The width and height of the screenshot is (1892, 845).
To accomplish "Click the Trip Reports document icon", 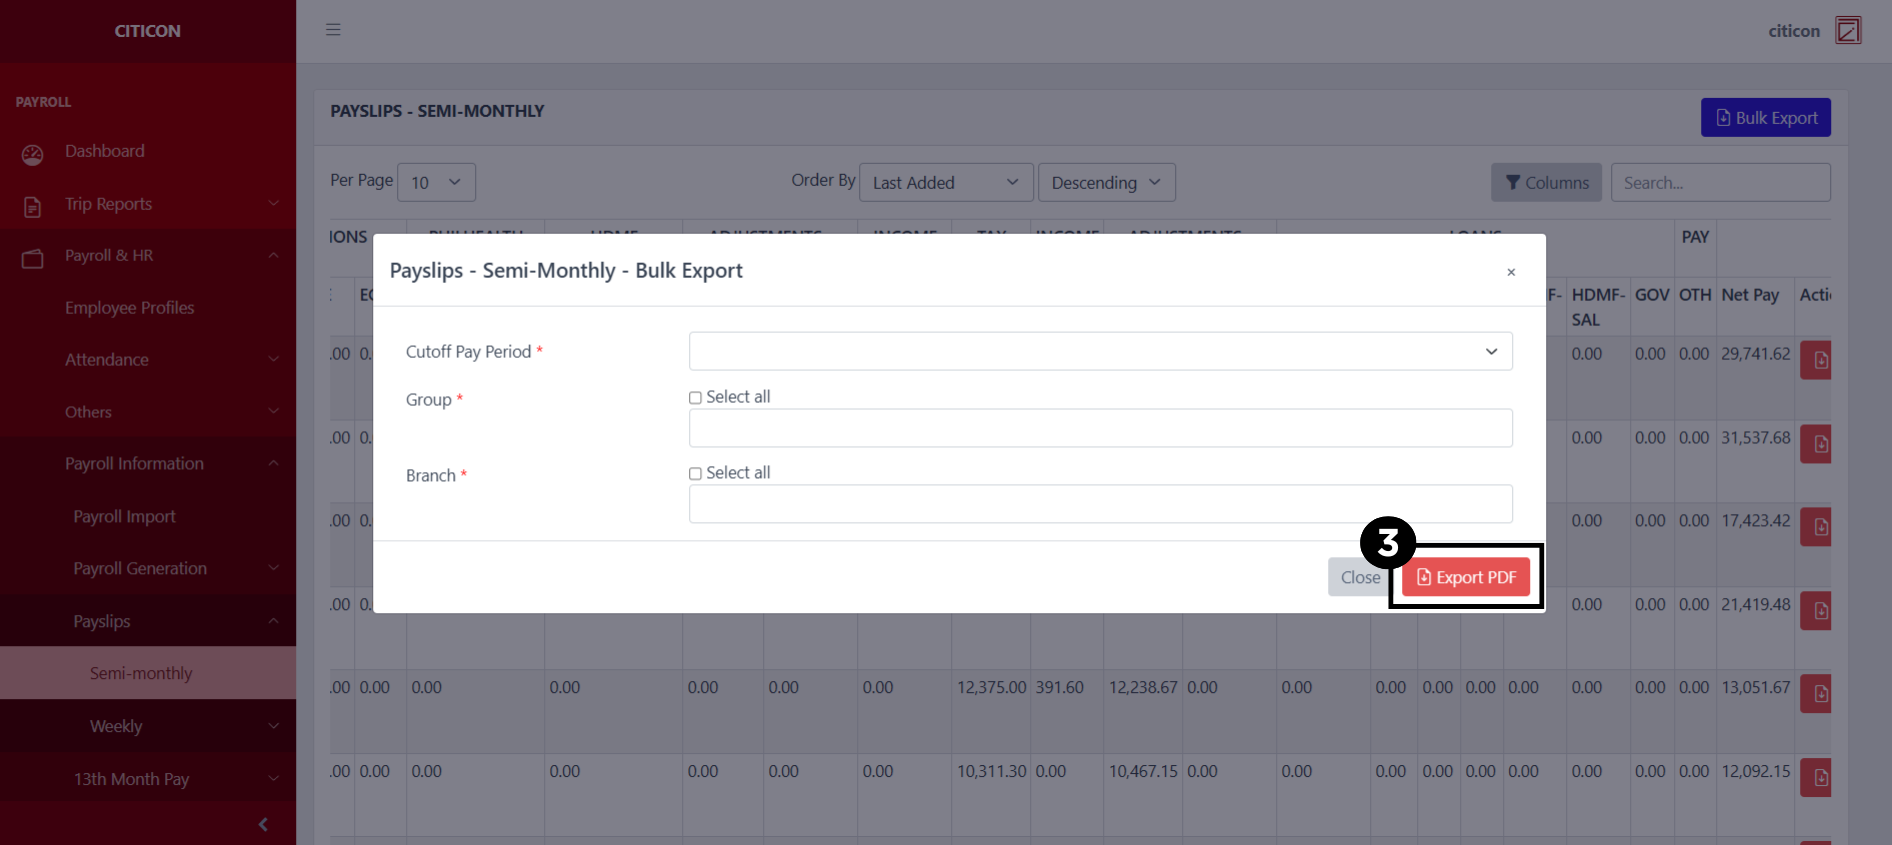I will (x=33, y=207).
